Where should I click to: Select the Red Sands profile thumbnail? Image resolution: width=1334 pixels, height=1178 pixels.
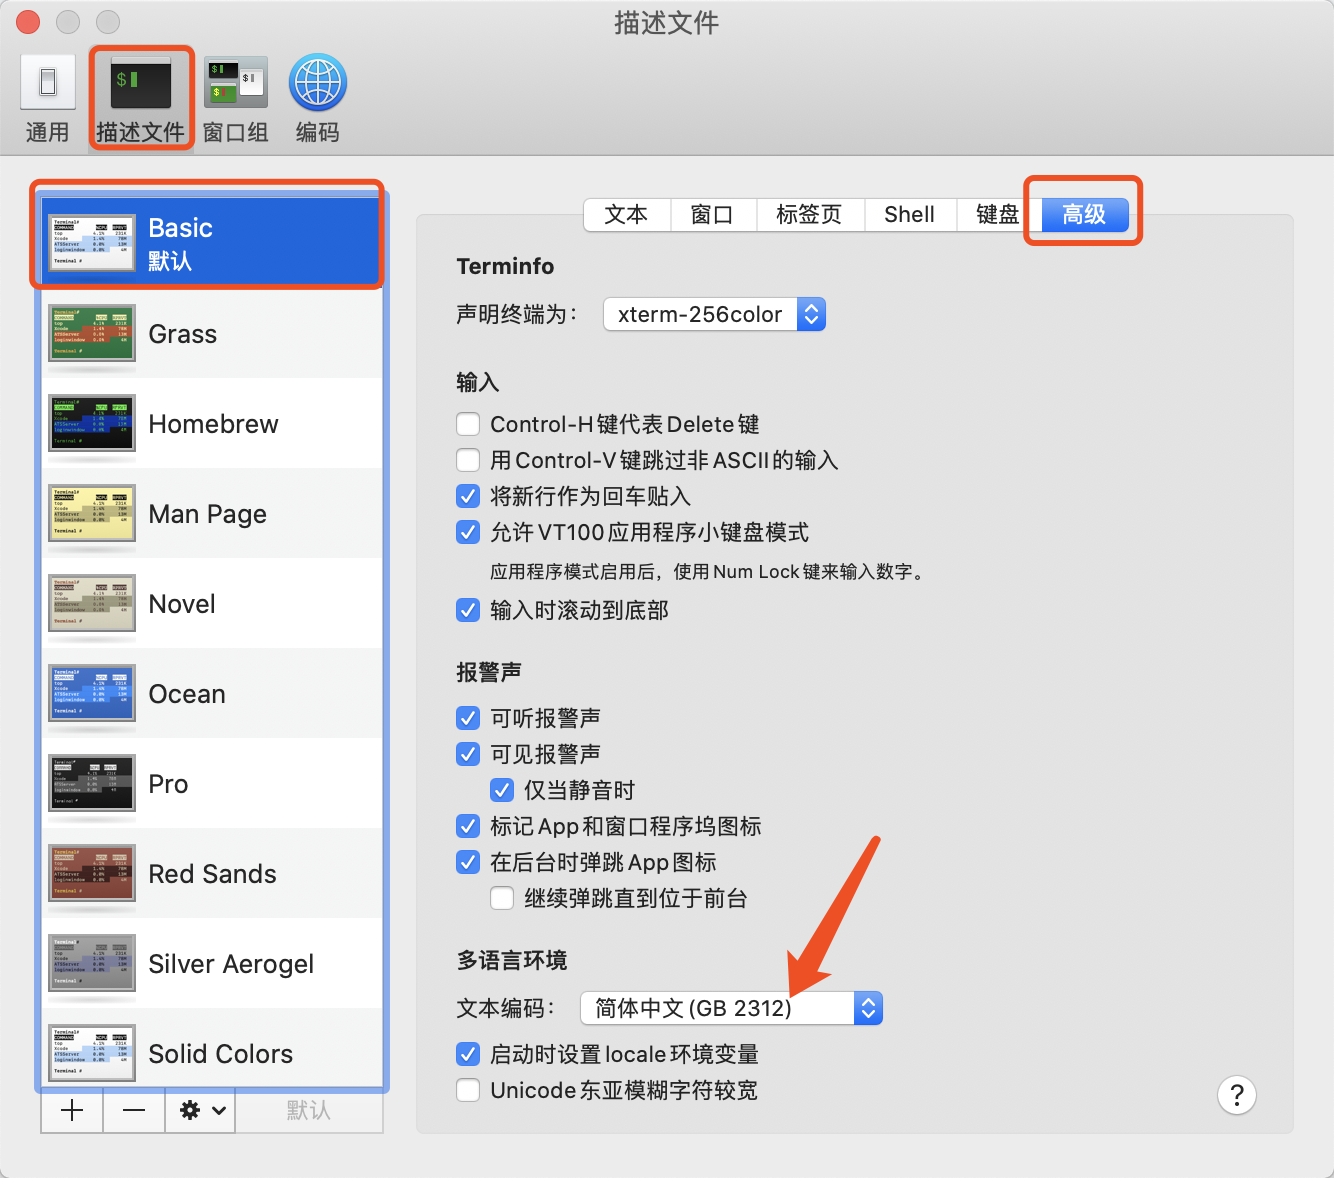pyautogui.click(x=91, y=873)
